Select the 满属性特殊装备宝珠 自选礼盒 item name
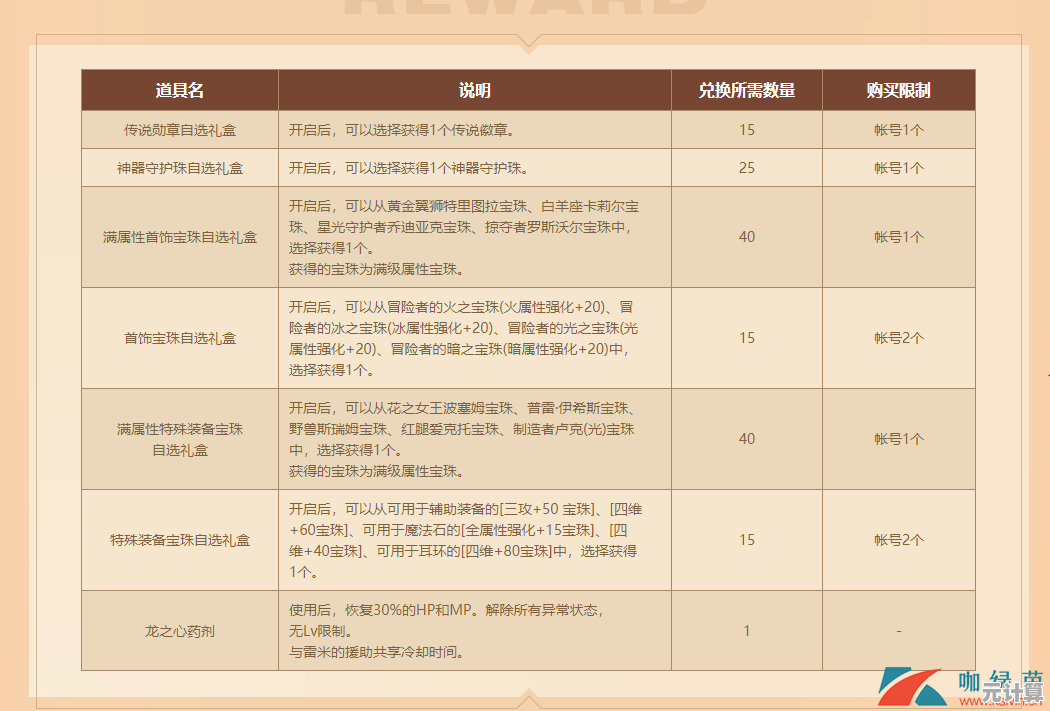 click(x=179, y=439)
